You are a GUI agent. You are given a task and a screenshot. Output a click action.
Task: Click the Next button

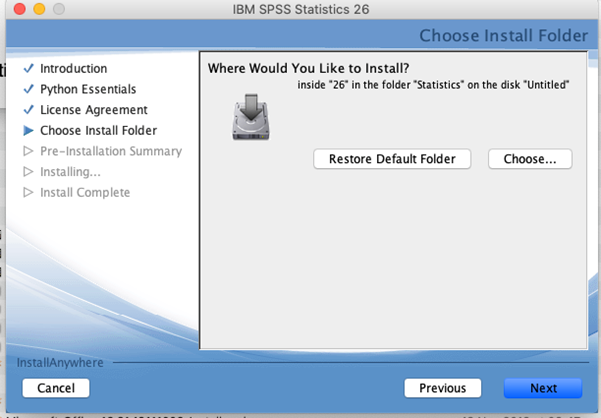click(x=543, y=388)
